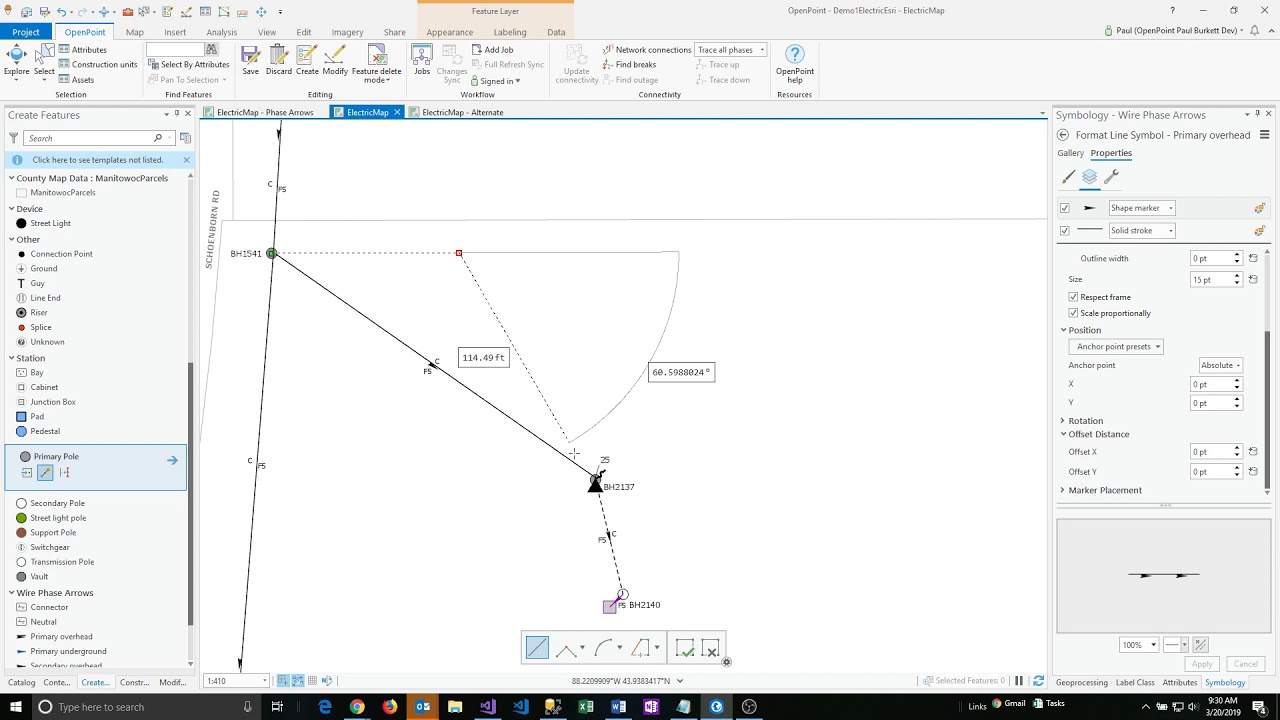The width and height of the screenshot is (1280, 720).
Task: Go back from Format Line Symbol
Action: 1063,135
